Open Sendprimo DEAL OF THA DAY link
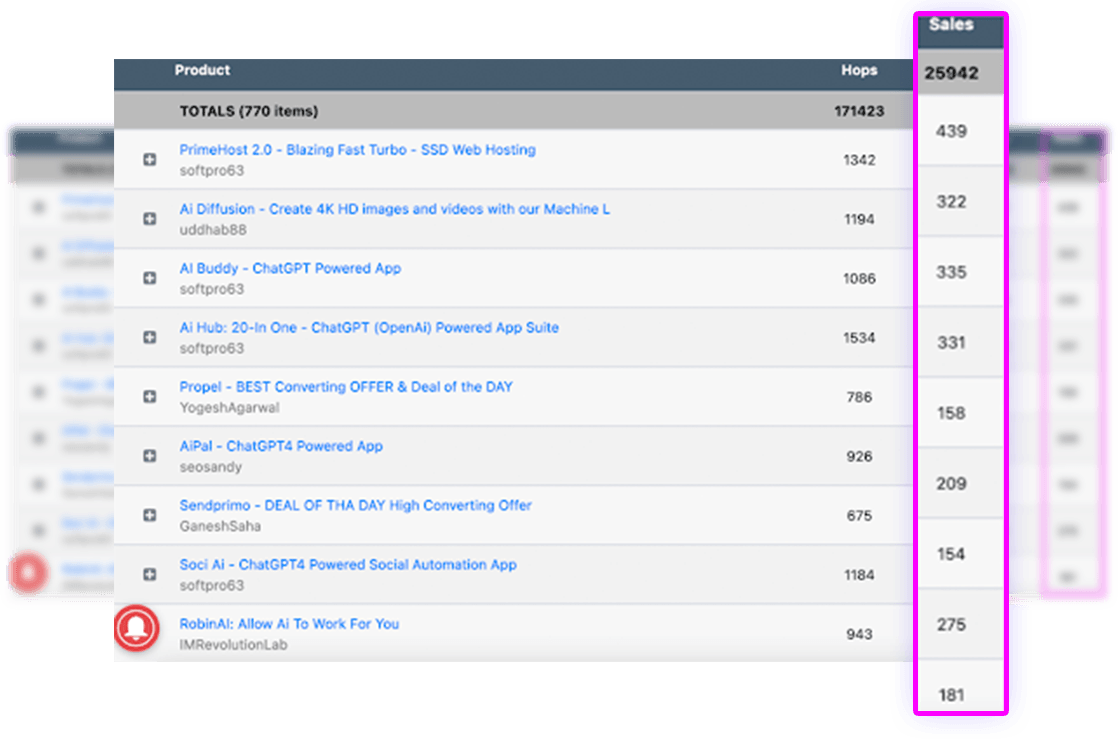Screen dimensions: 1118x742 355,505
